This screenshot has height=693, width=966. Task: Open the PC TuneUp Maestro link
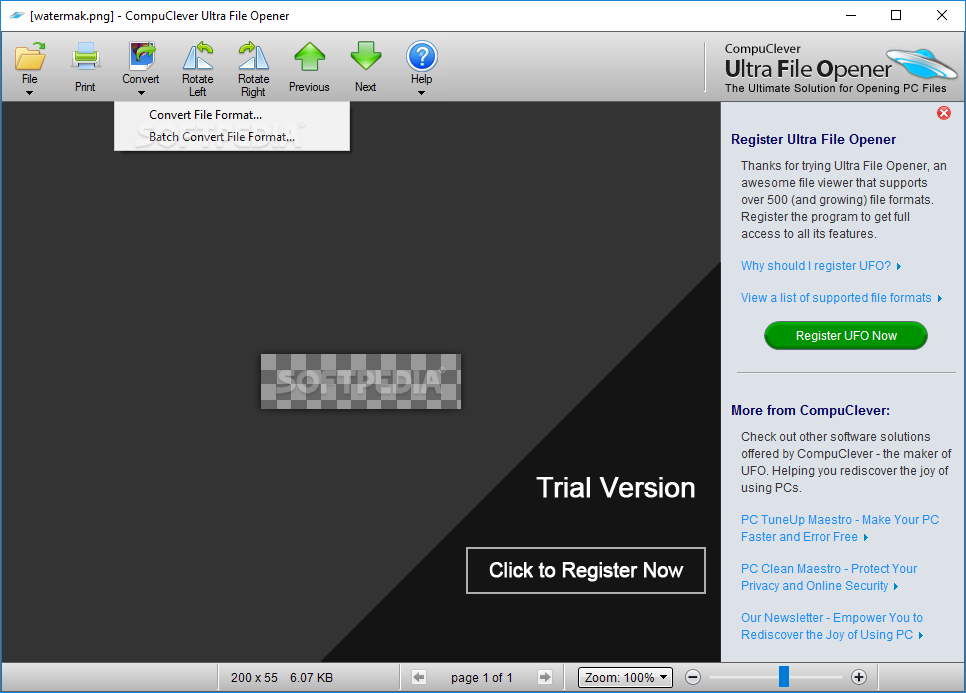(x=840, y=528)
